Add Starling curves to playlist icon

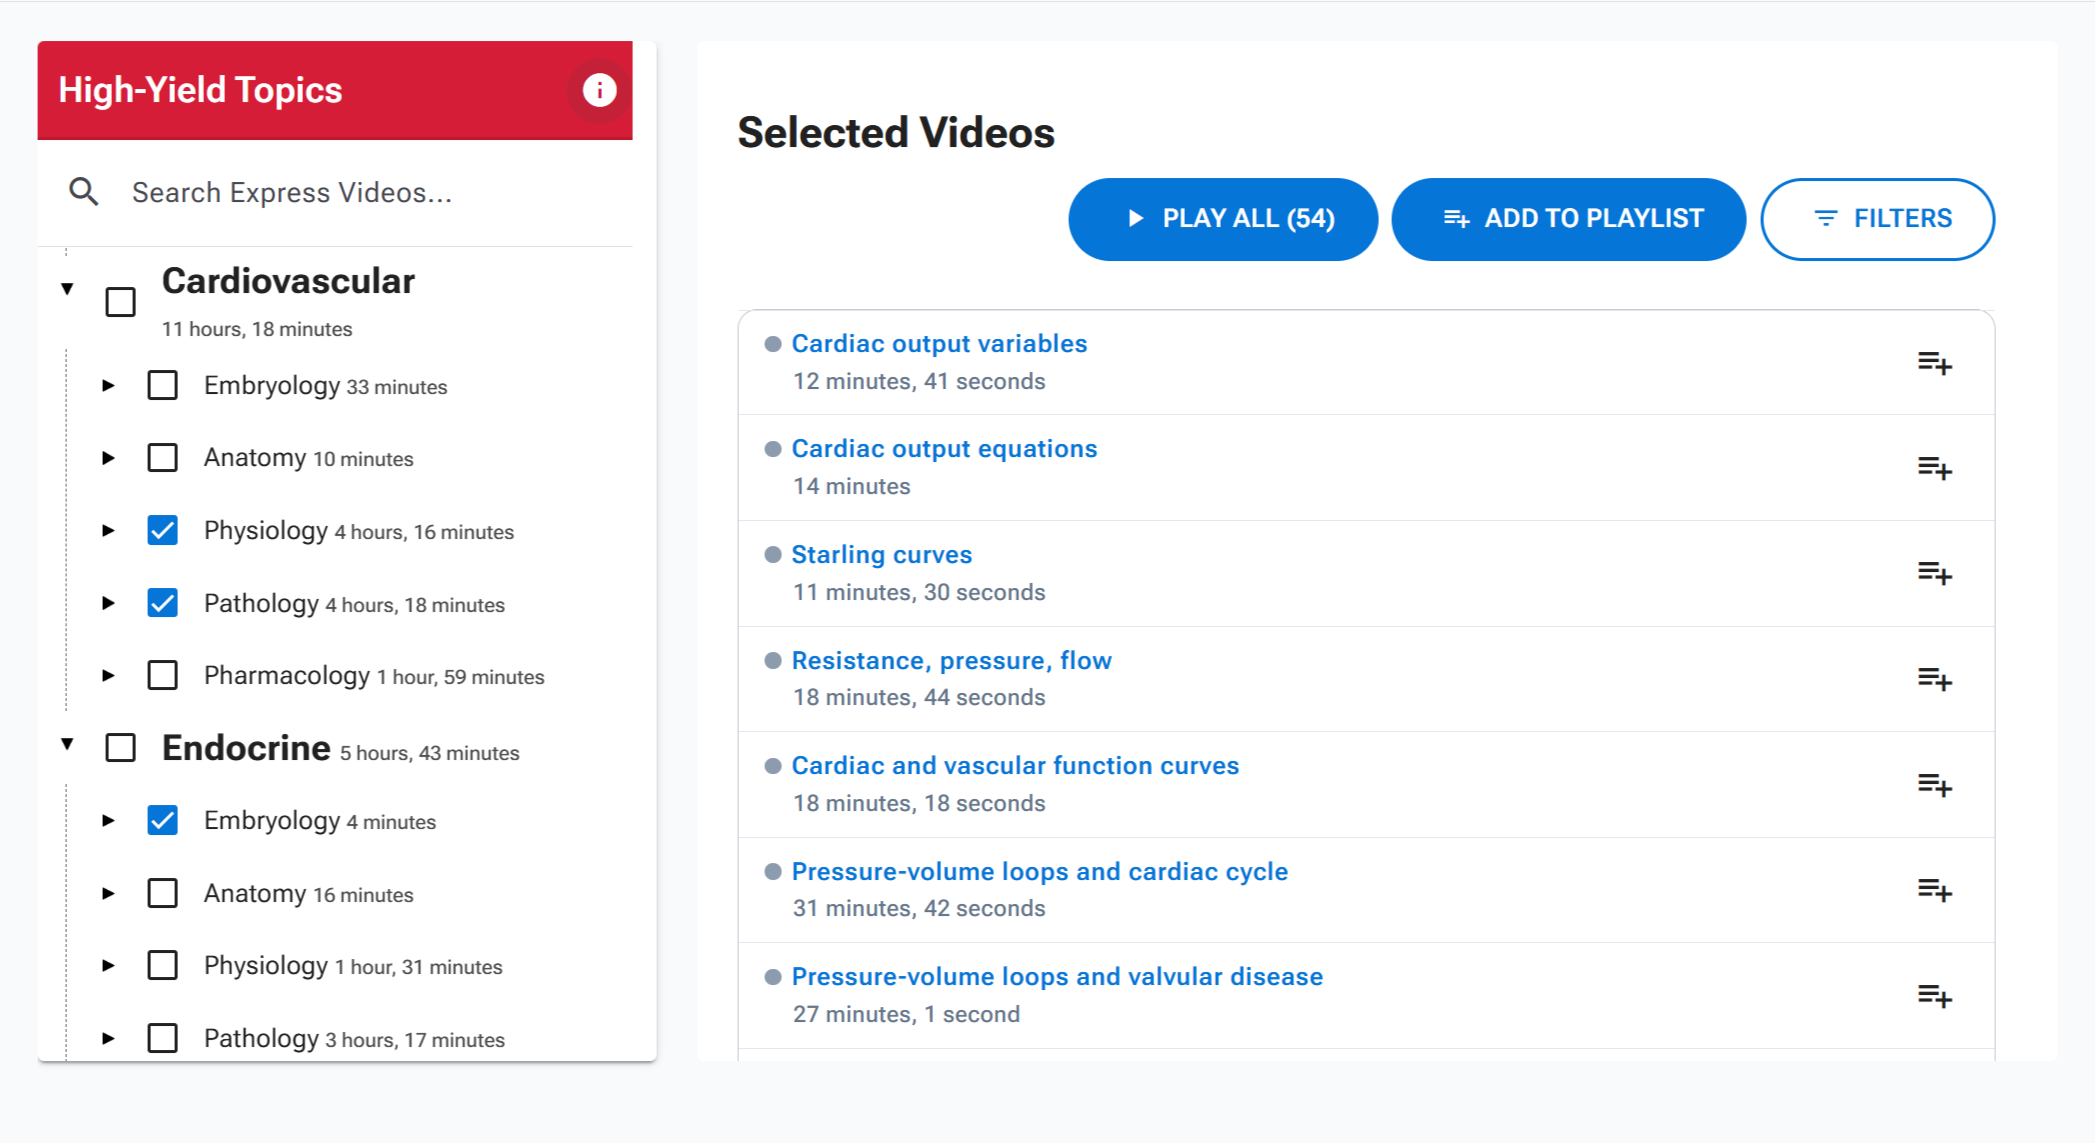tap(1934, 573)
